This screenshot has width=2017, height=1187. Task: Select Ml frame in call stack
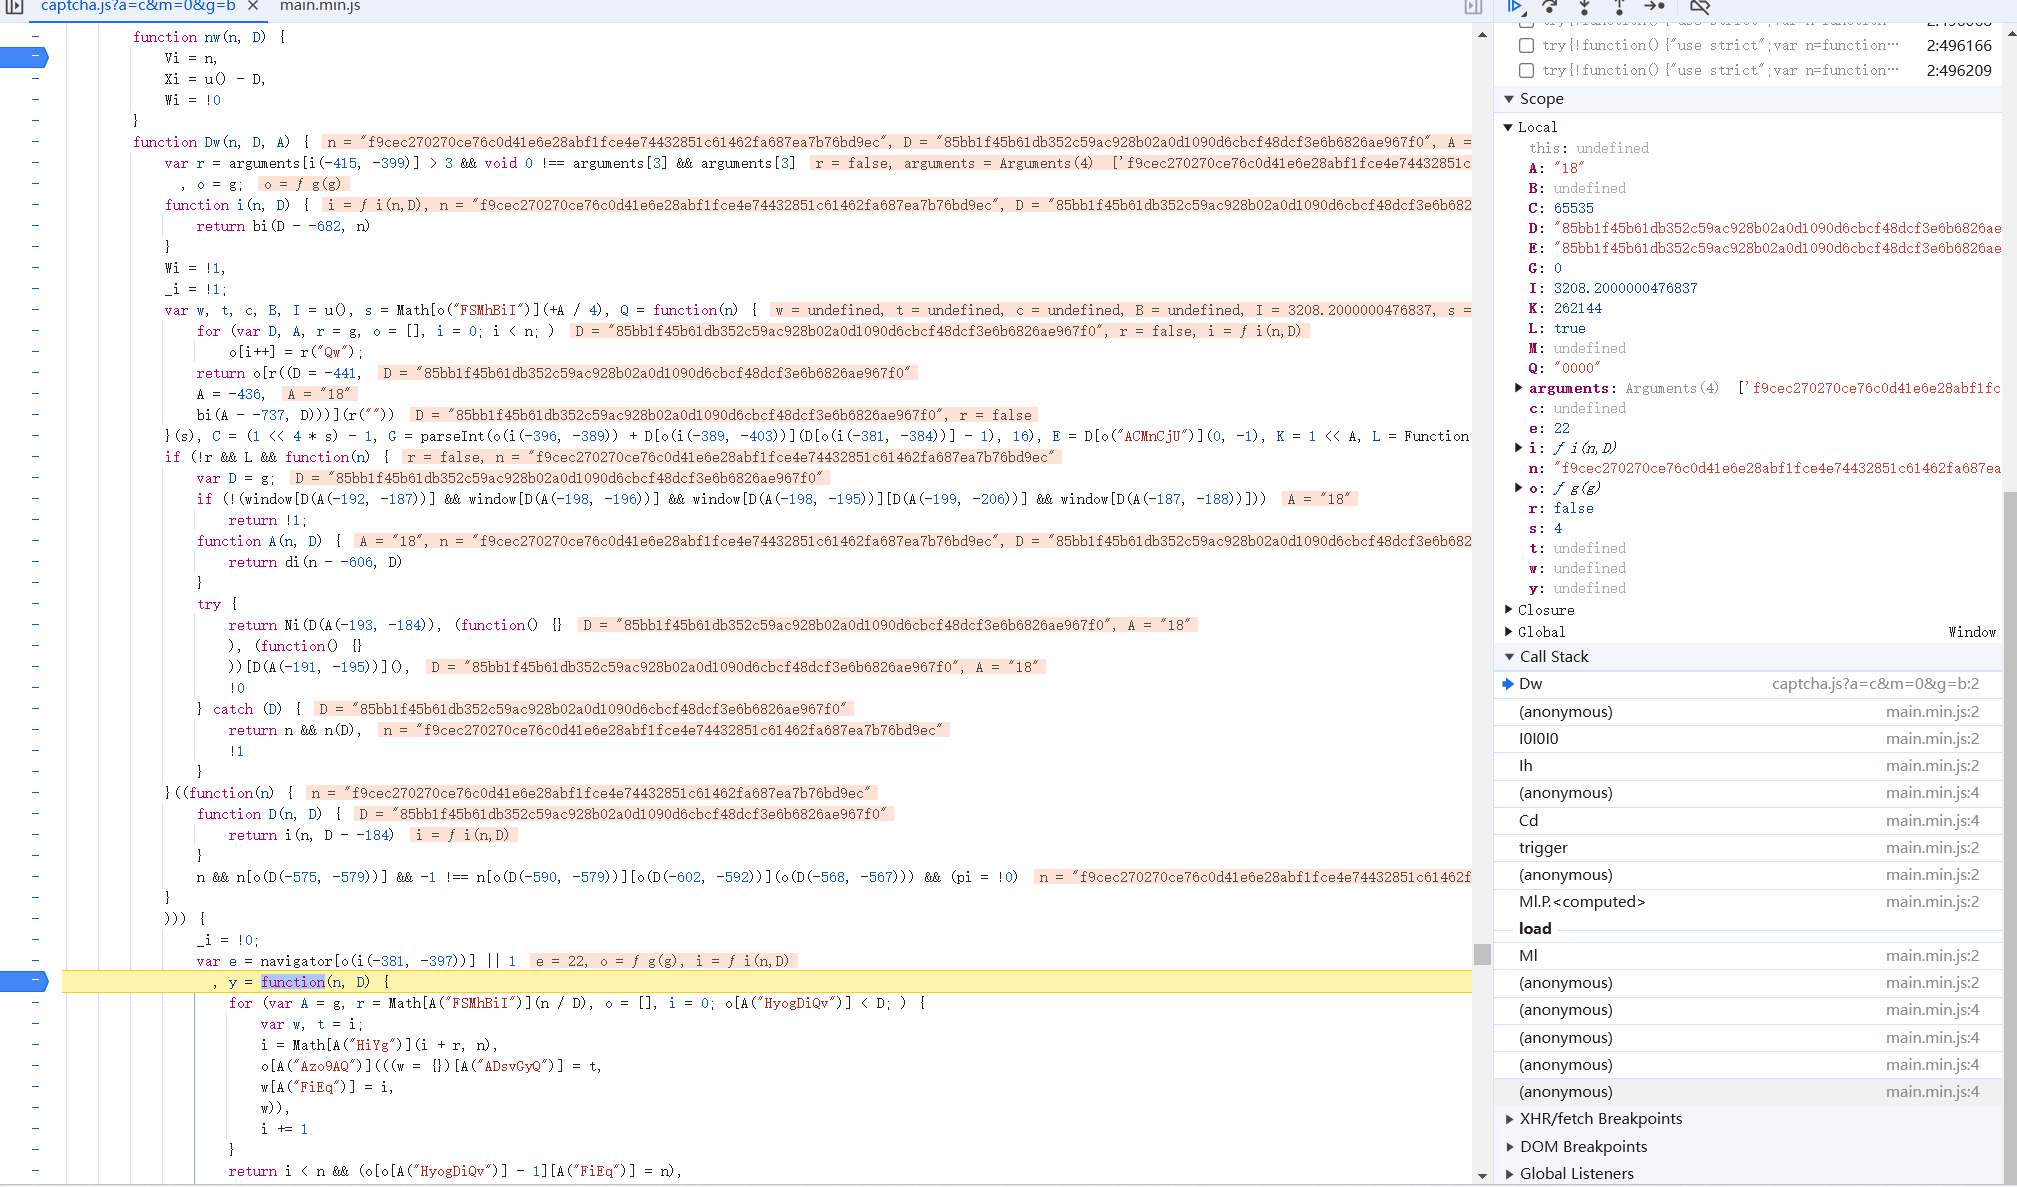click(x=1747, y=956)
